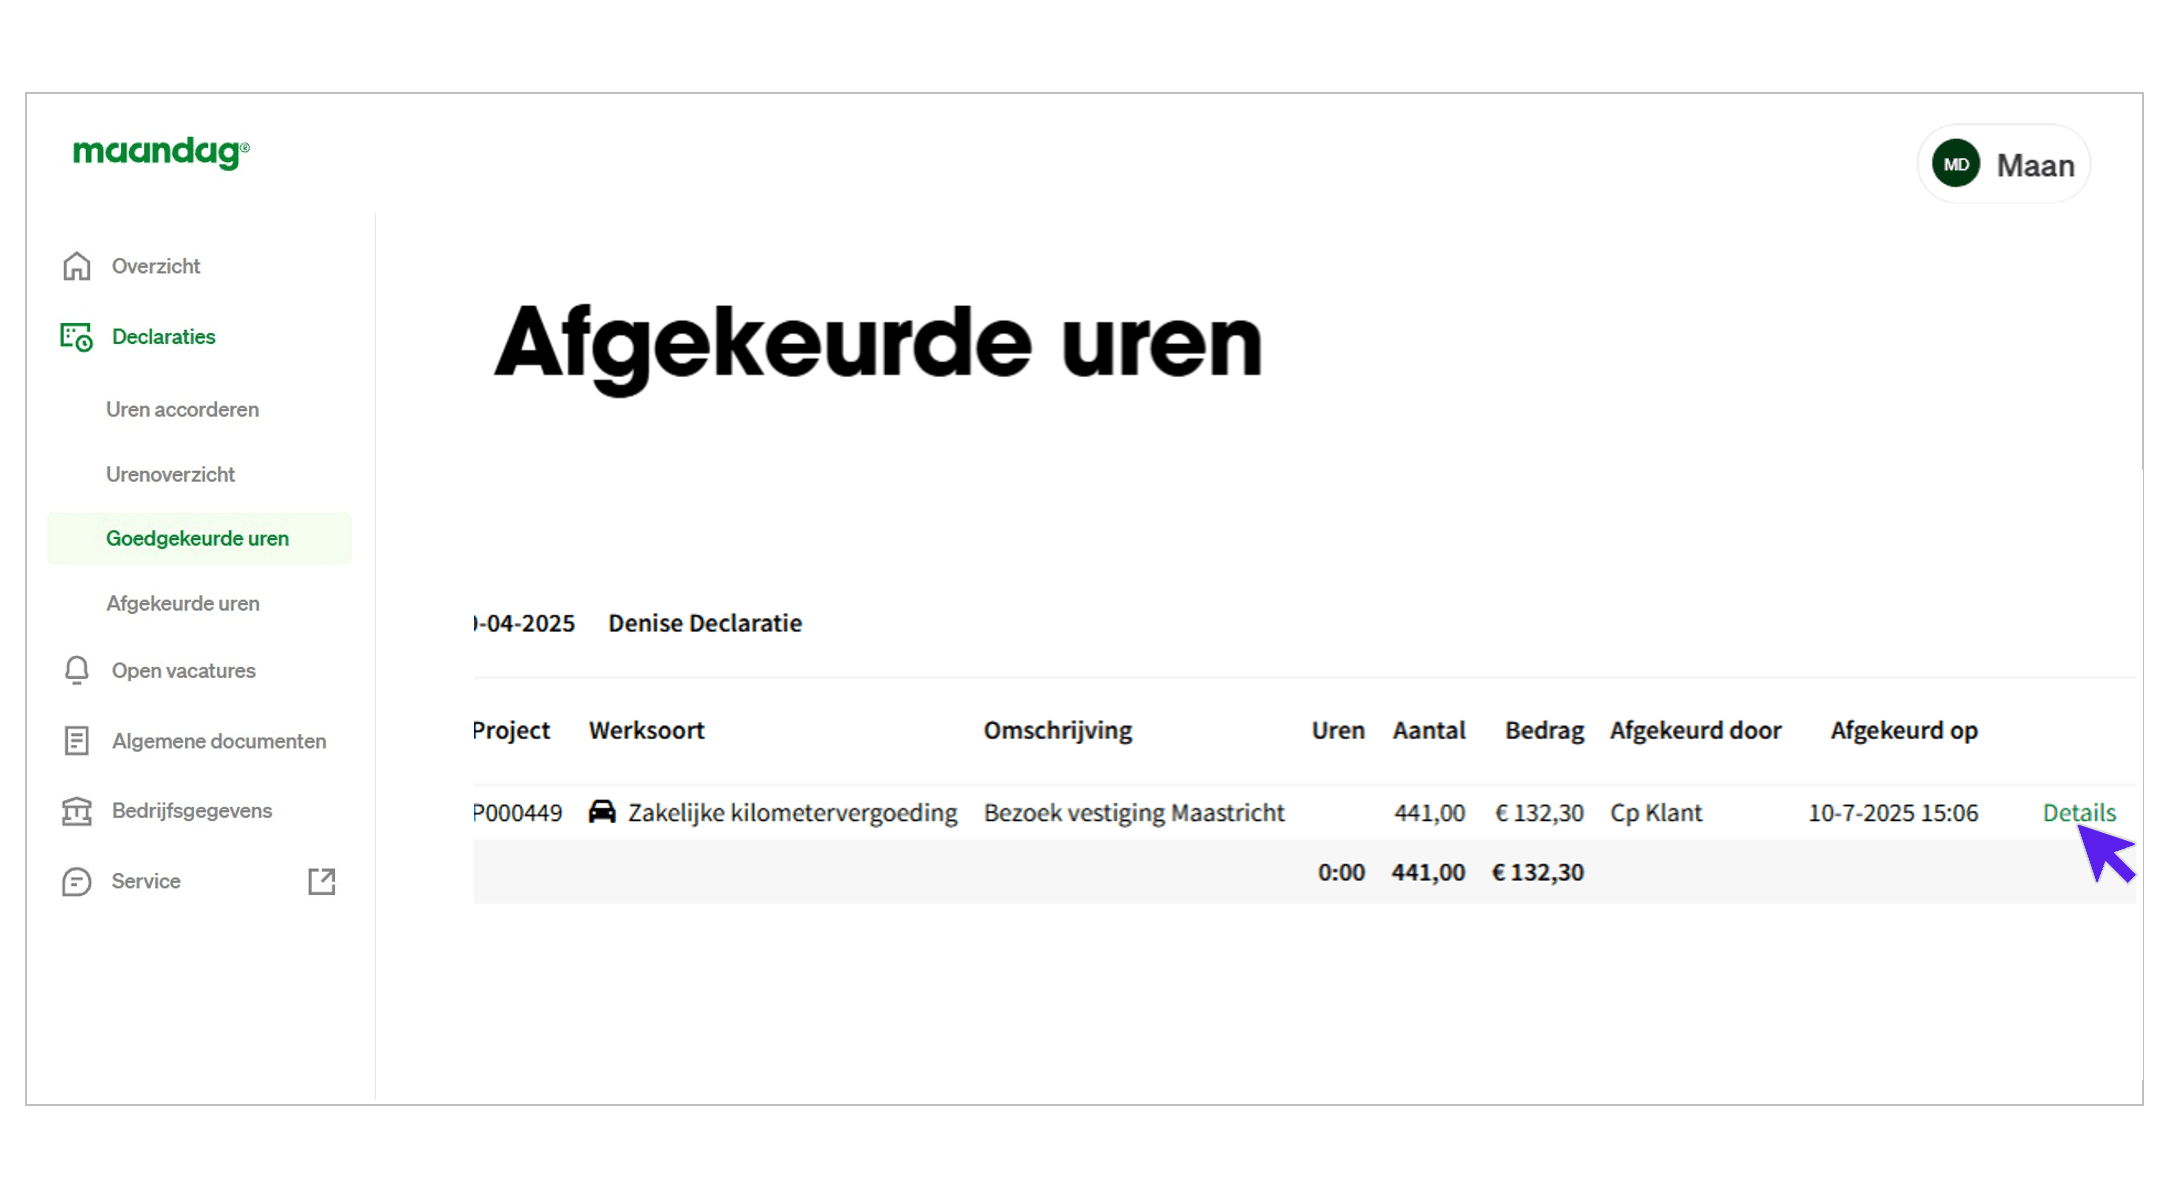Screen dimensions: 2166x1199
Task: Select the home icon beside Overzicht
Action: click(76, 266)
